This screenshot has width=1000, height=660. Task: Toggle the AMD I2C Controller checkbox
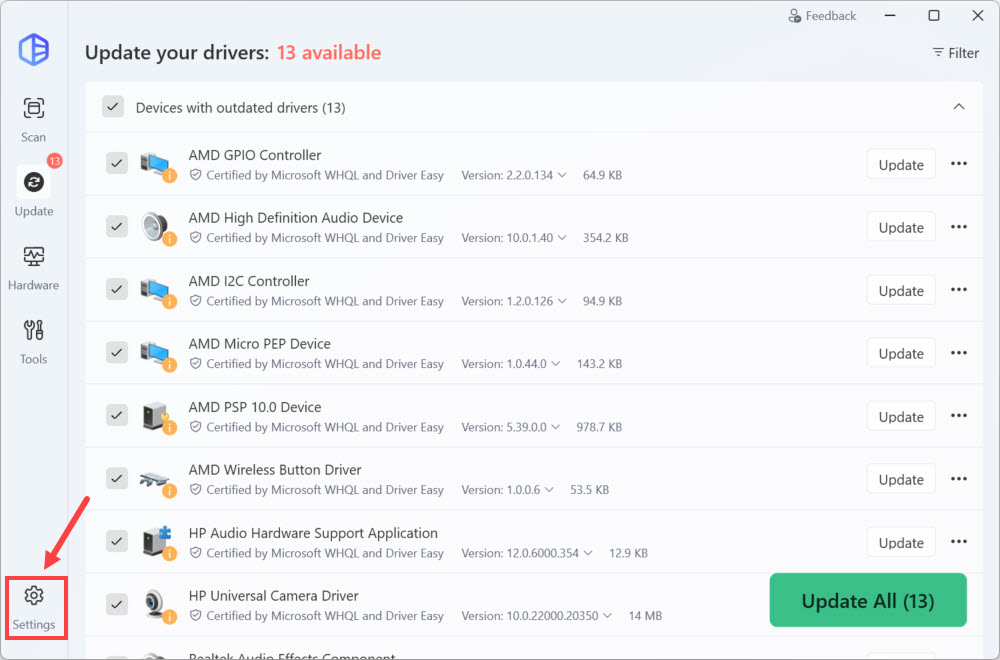pos(117,290)
